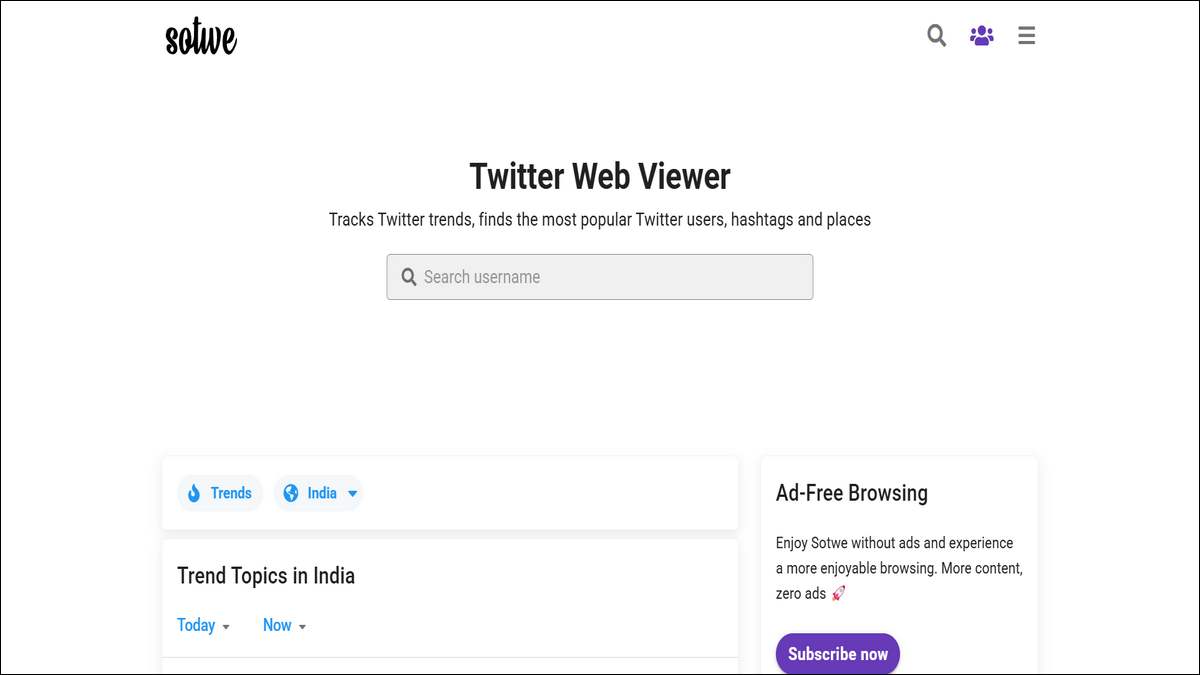
Task: Open the Now time dropdown
Action: (x=285, y=625)
